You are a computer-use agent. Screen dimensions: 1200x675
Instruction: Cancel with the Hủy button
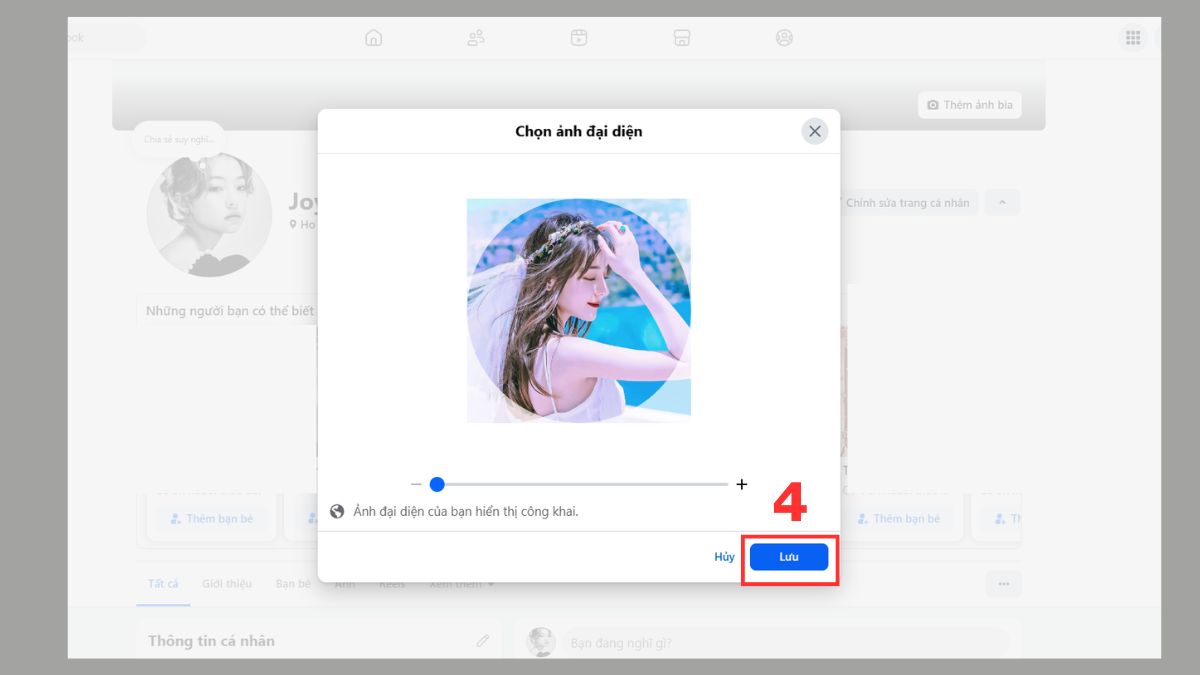(x=724, y=557)
